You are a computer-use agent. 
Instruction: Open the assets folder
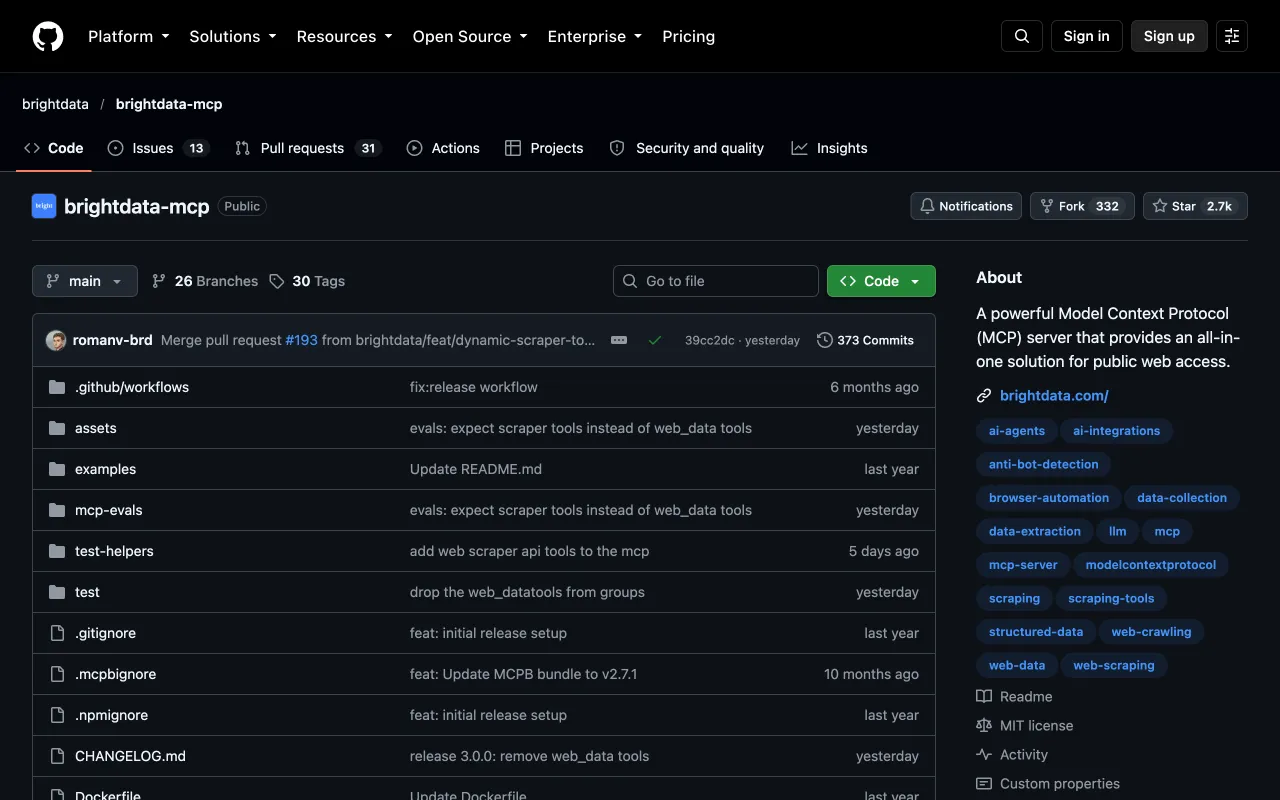click(x=96, y=428)
